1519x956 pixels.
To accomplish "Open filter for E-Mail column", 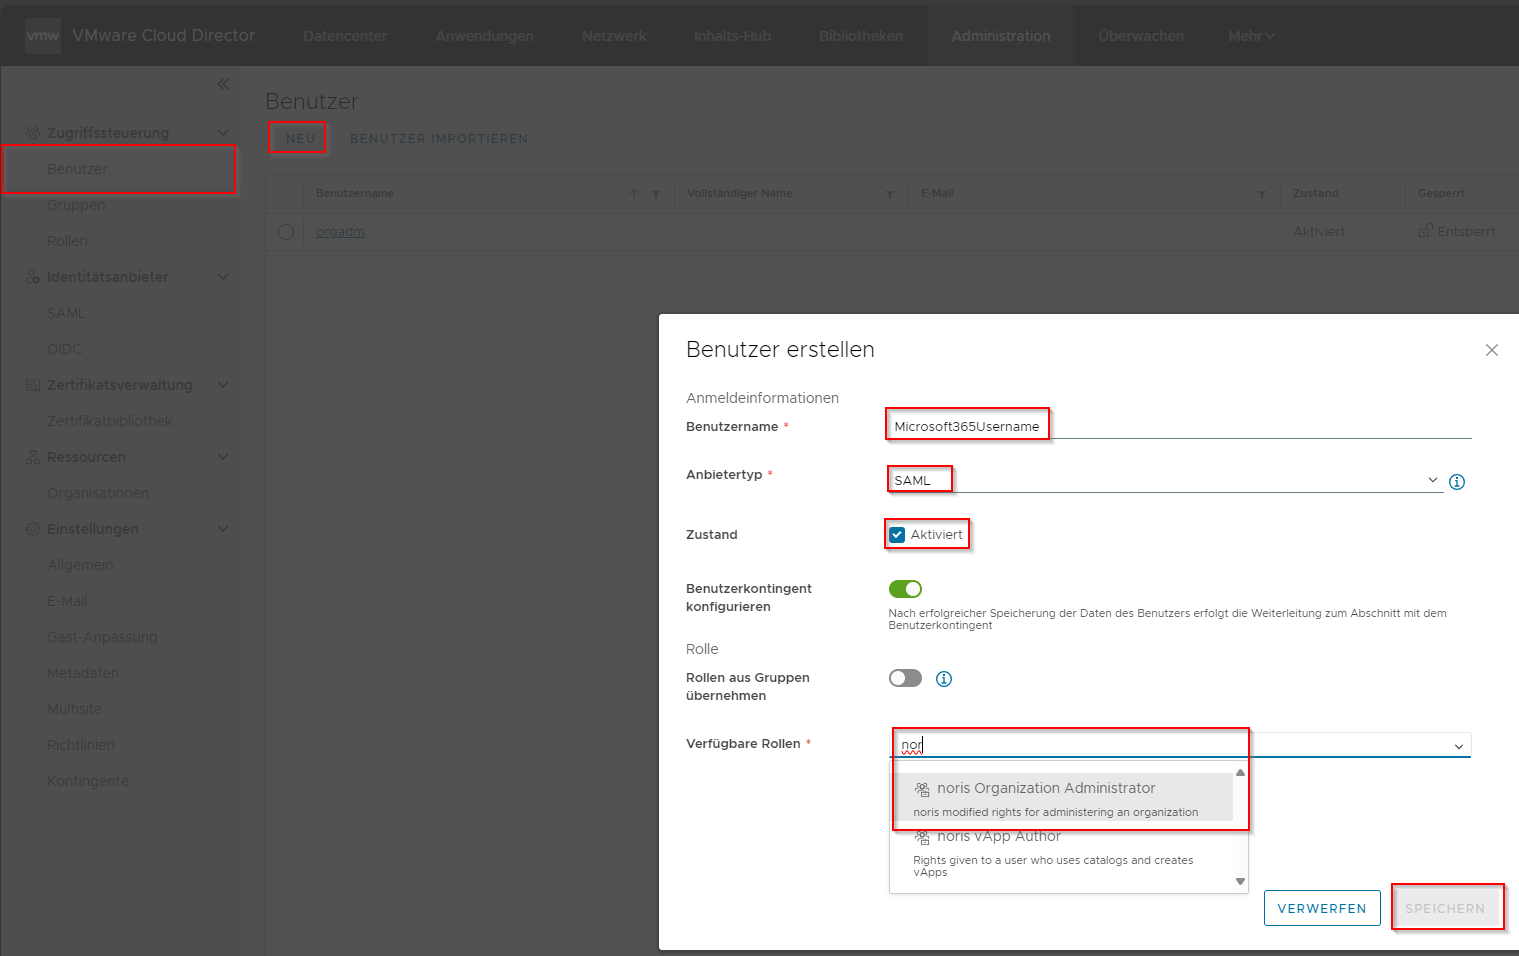I will 1262,194.
